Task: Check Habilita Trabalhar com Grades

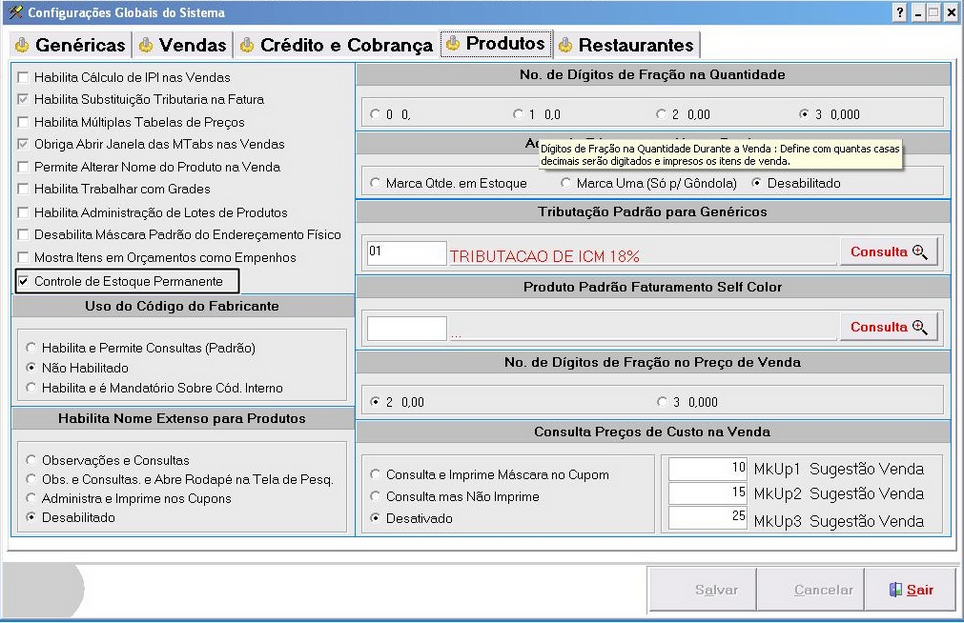Action: [x=24, y=189]
